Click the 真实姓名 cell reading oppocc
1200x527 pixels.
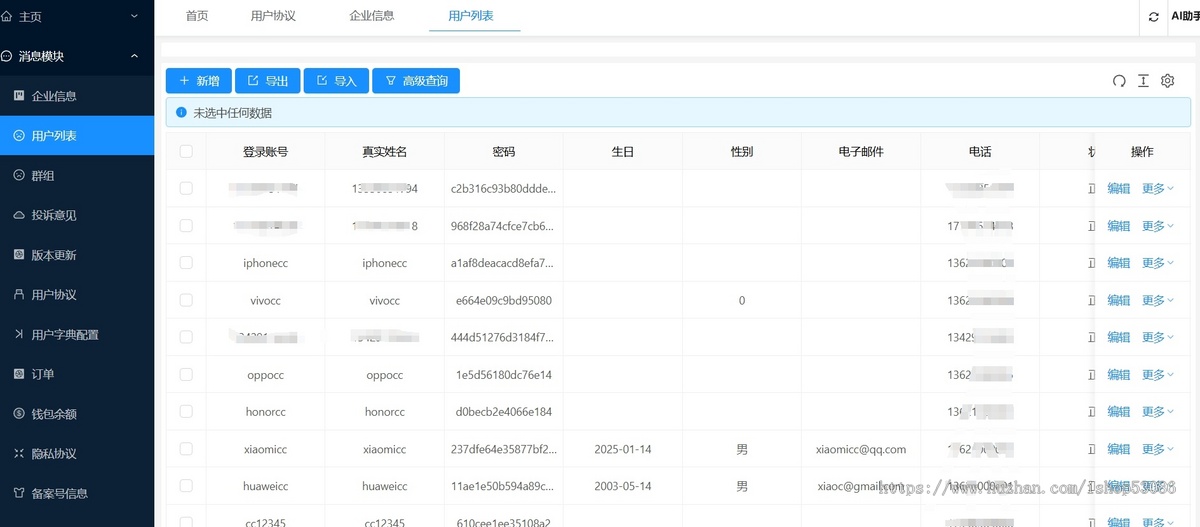pyautogui.click(x=385, y=375)
